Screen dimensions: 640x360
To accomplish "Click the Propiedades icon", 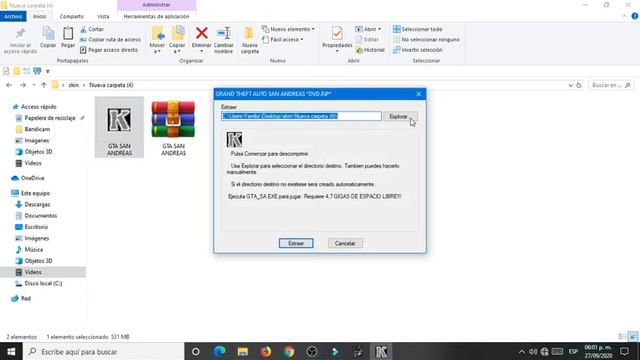I will (337, 33).
